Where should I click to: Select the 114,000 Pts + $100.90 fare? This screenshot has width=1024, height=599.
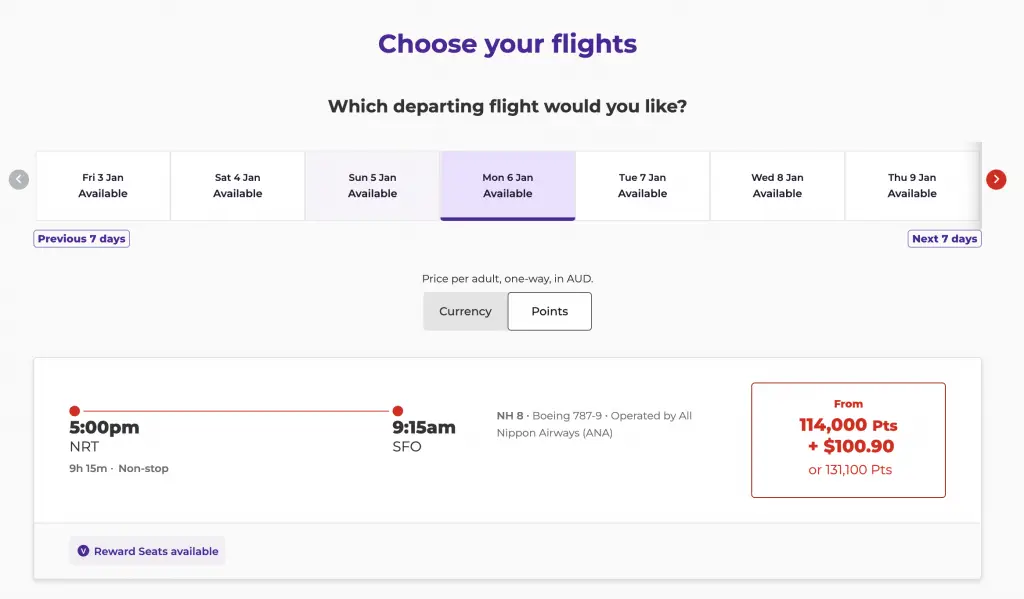tap(847, 435)
